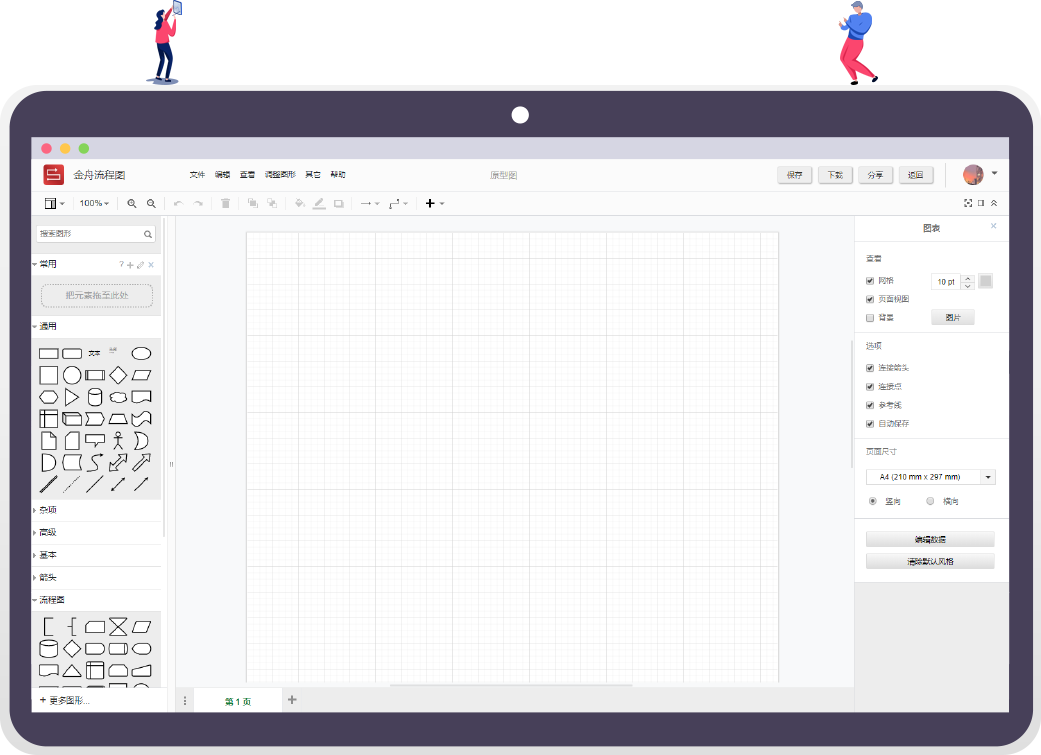1041x755 pixels.
Task: Select the Zoom In magnifier tool
Action: [x=131, y=203]
